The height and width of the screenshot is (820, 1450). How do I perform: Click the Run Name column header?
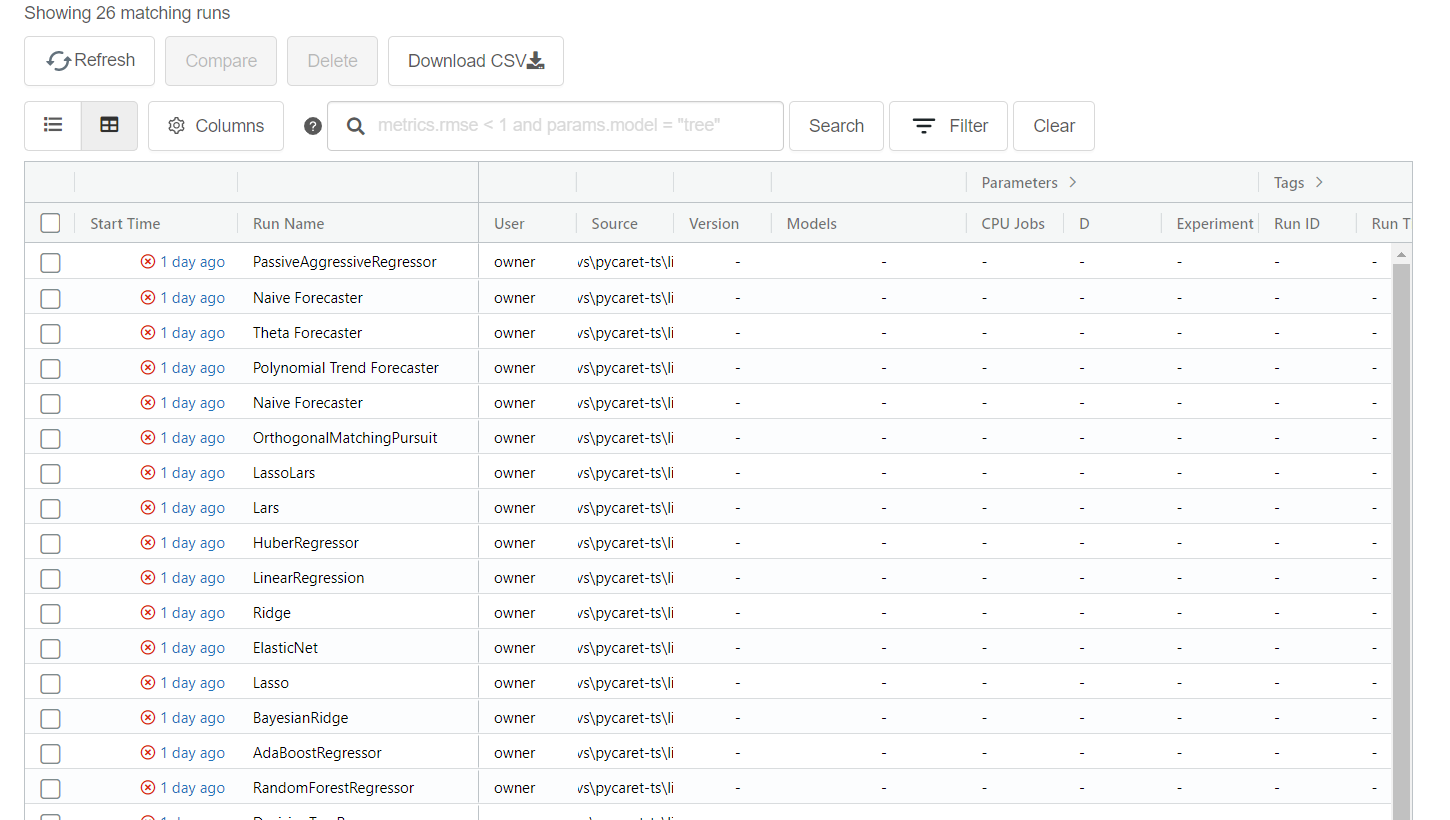[x=288, y=223]
